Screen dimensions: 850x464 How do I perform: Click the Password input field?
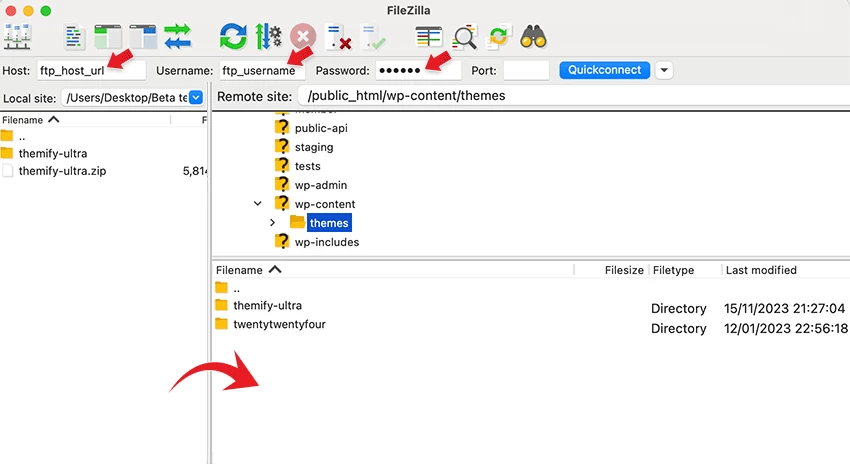pos(418,70)
